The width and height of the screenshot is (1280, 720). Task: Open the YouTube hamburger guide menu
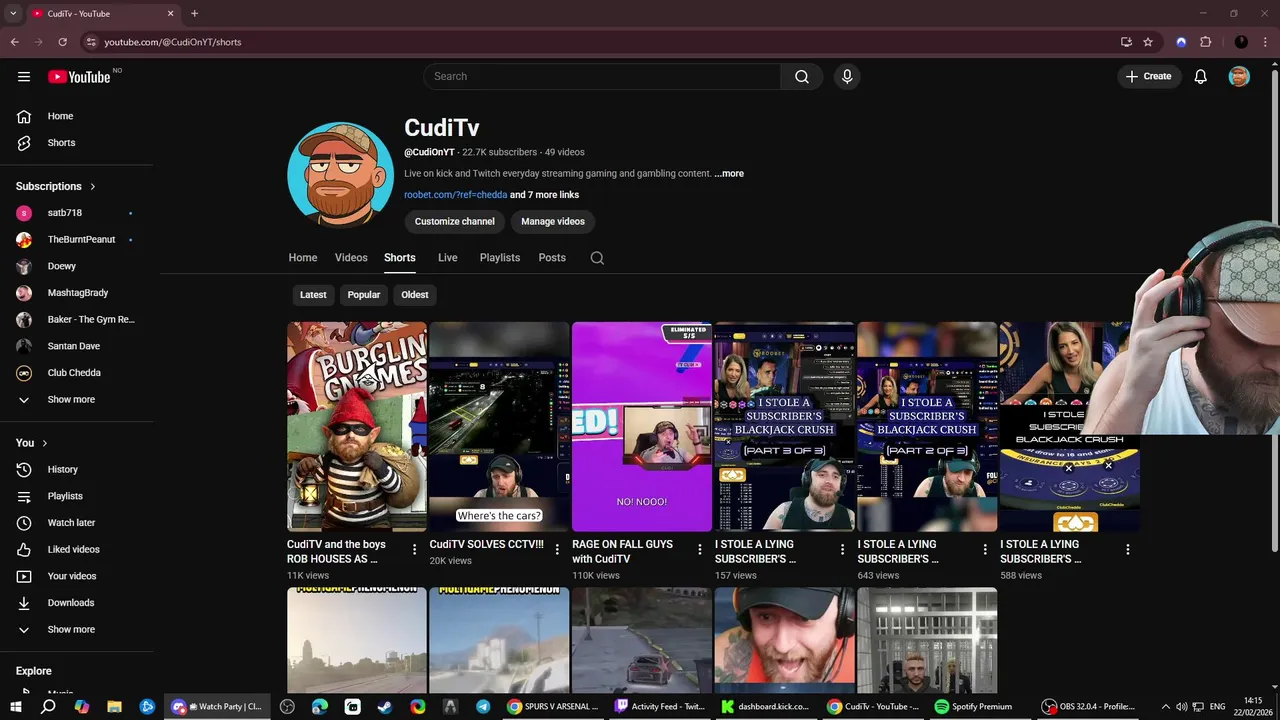coord(24,77)
